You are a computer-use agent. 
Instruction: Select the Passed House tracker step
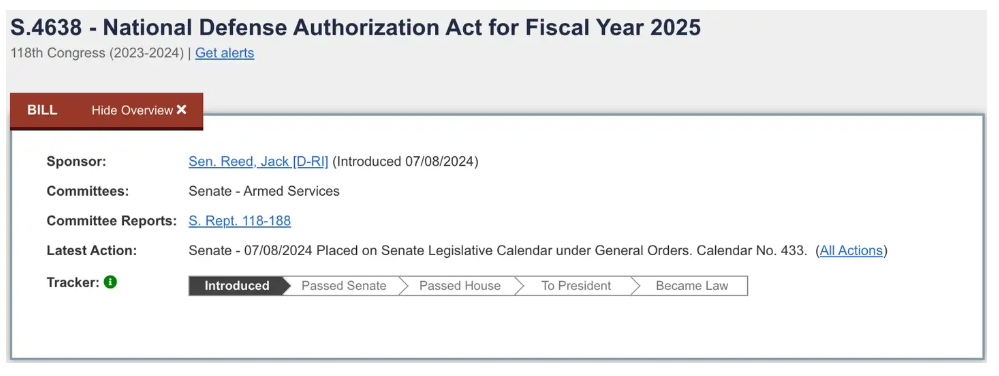[x=459, y=286]
